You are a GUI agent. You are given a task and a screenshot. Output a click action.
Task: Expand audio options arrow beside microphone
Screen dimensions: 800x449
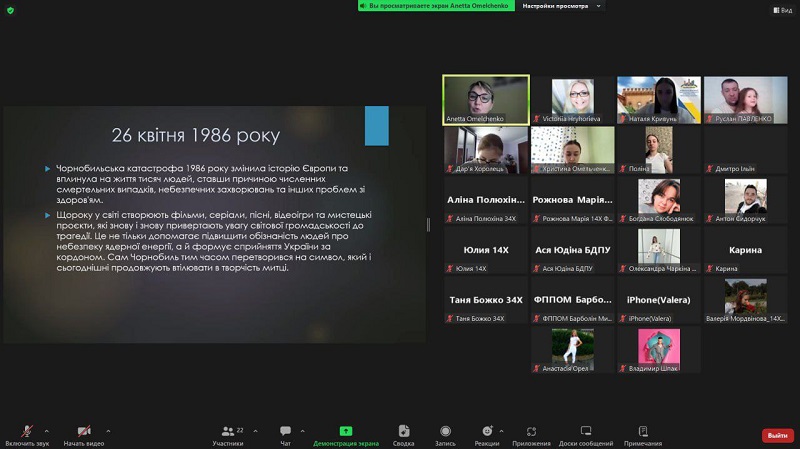point(47,430)
